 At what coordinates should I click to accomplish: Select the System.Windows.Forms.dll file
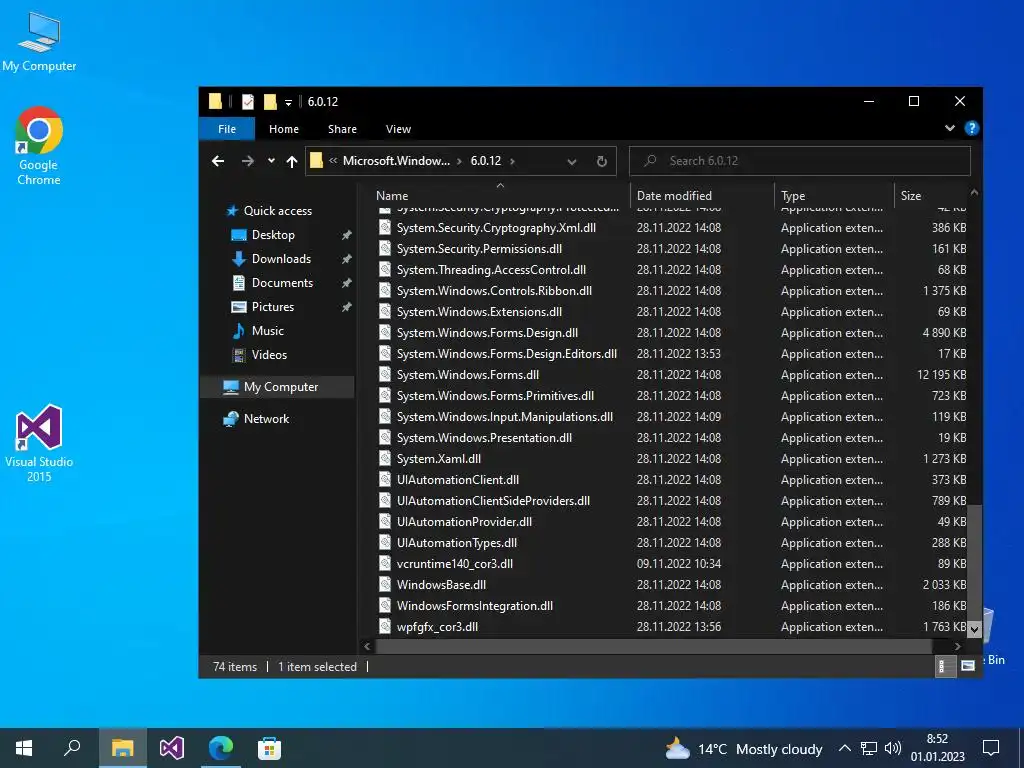pyautogui.click(x=468, y=375)
